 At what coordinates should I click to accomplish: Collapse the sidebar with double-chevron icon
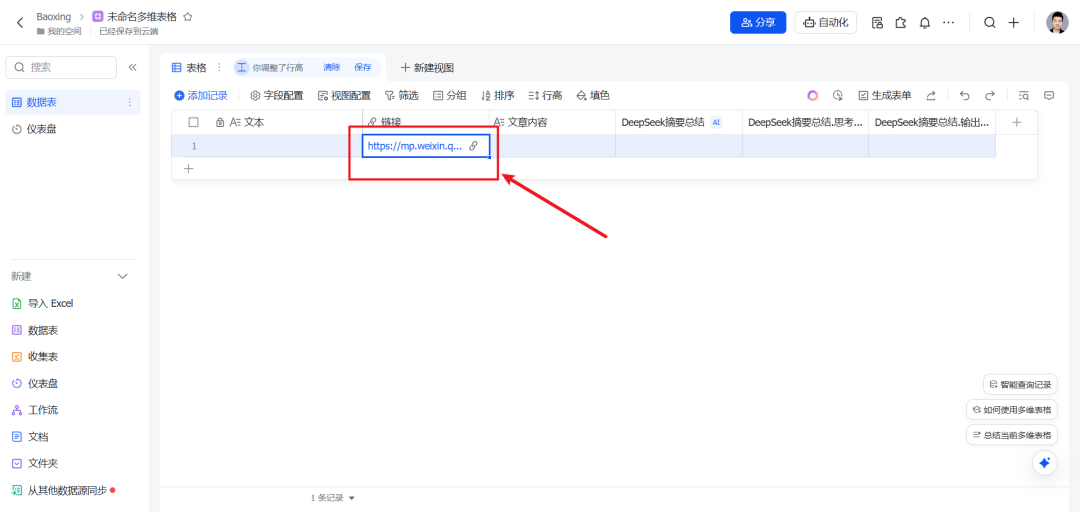(x=132, y=68)
